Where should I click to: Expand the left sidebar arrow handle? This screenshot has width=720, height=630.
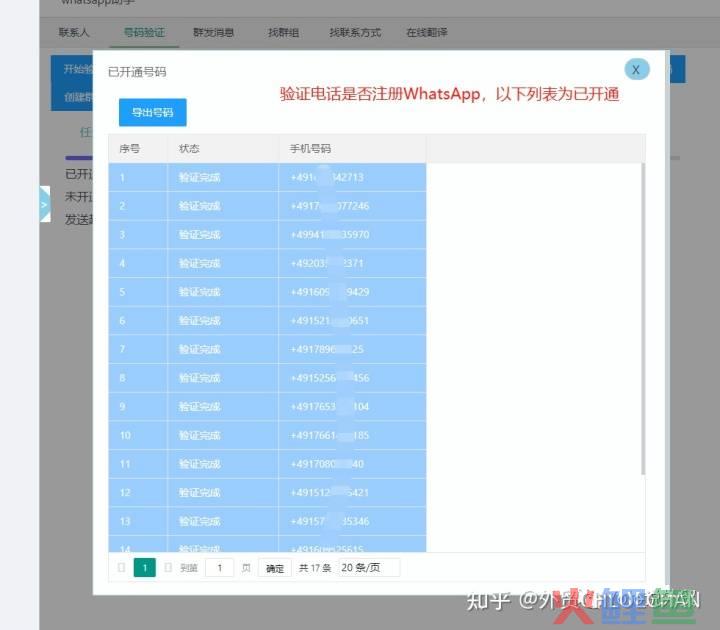click(45, 204)
